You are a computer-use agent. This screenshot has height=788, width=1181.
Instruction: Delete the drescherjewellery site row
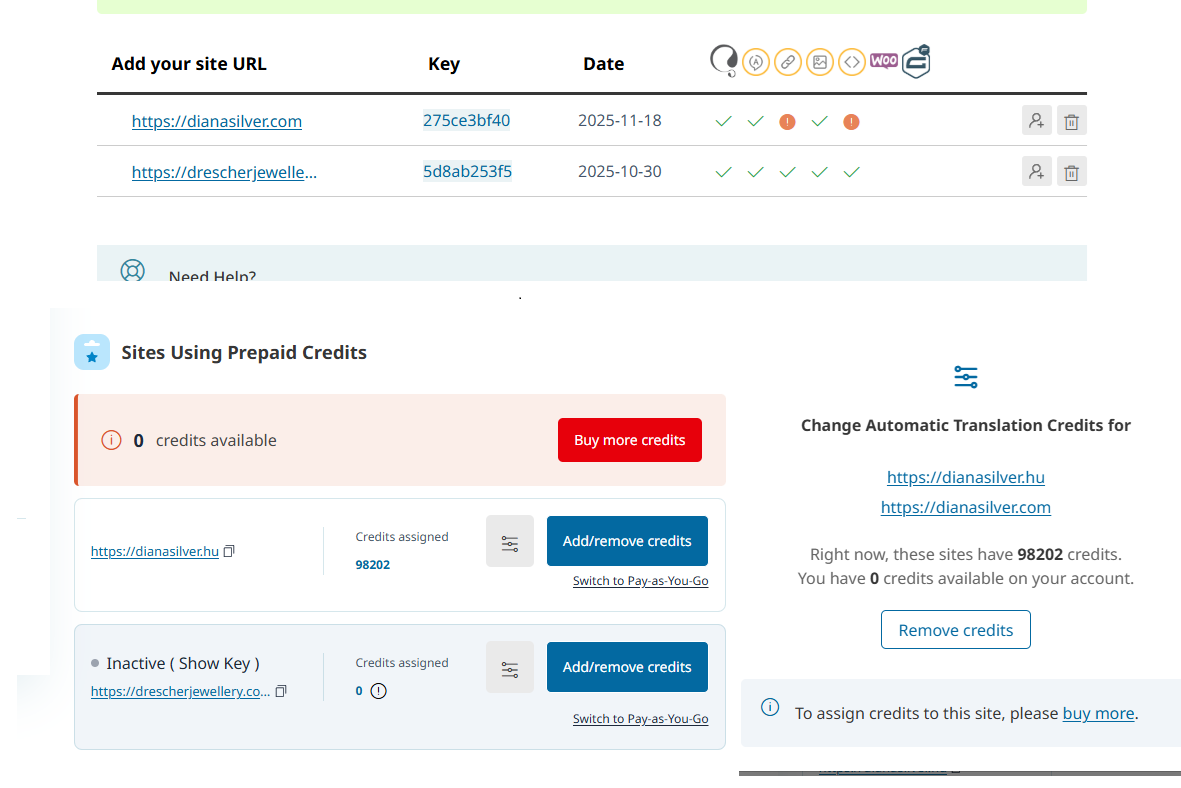[x=1071, y=172]
